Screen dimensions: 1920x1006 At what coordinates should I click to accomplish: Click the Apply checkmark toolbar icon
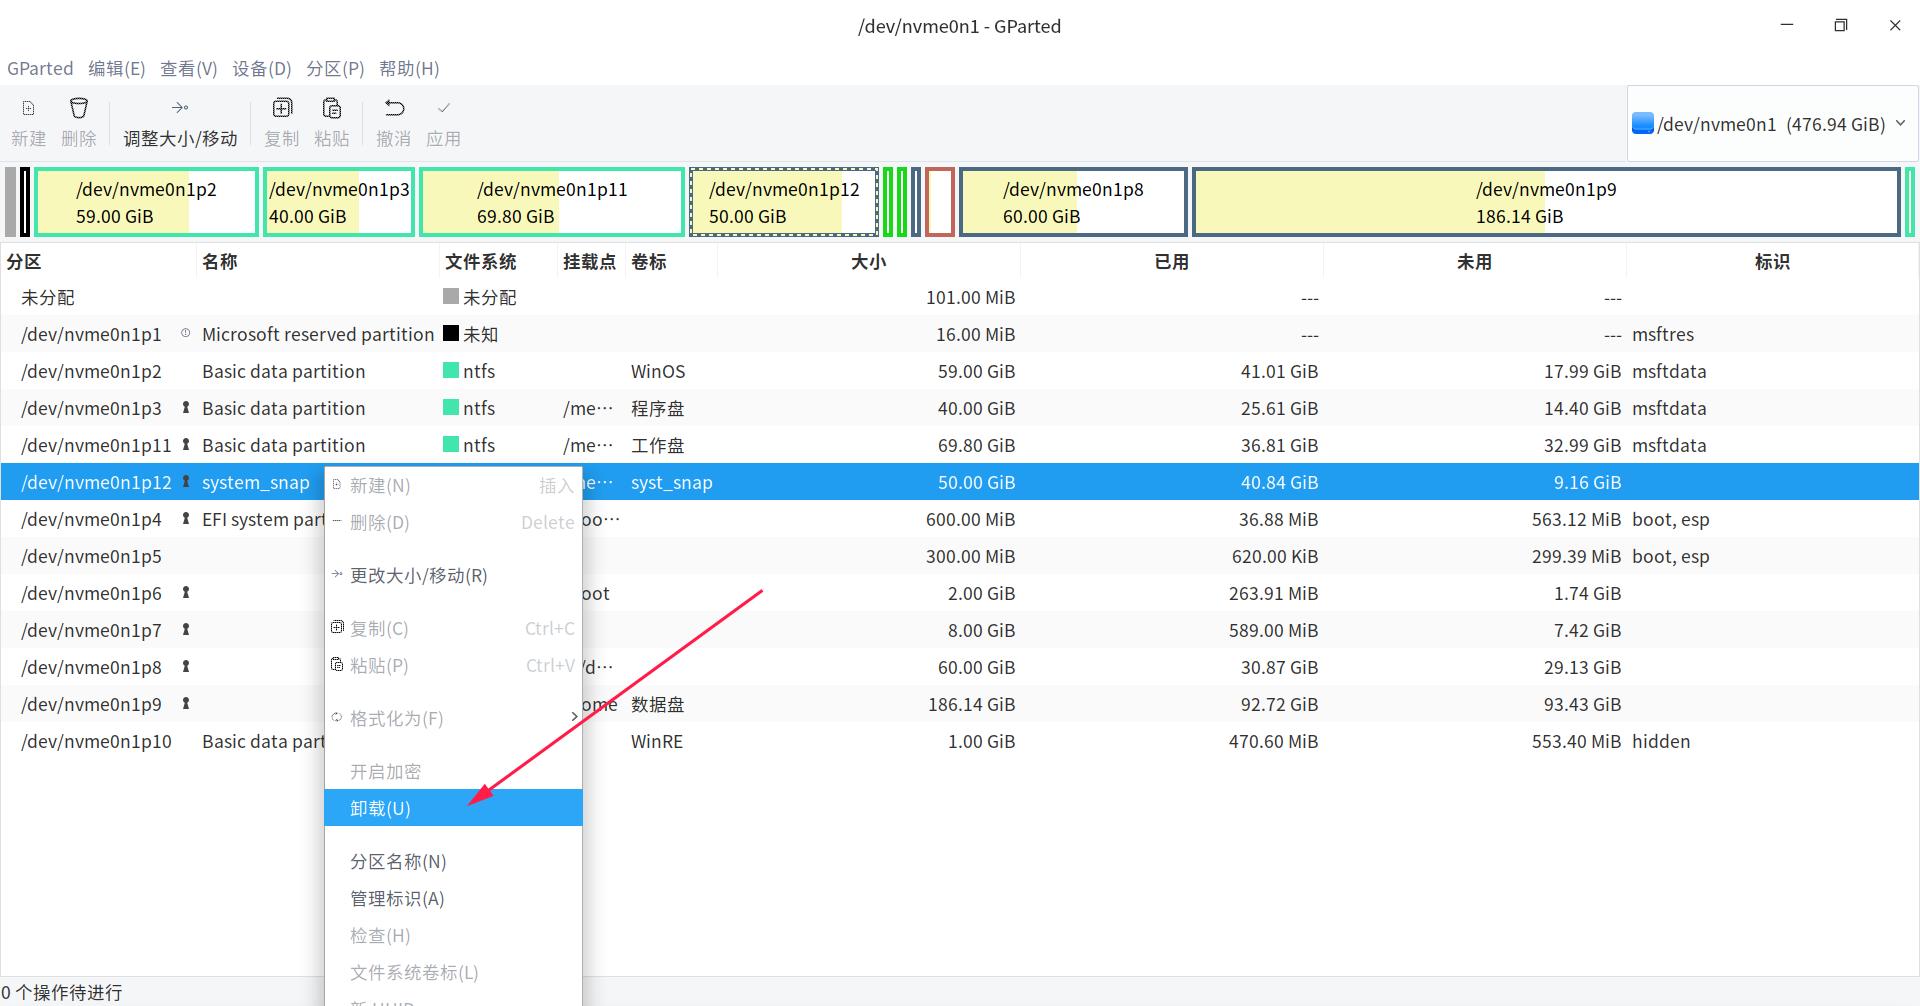coord(444,108)
